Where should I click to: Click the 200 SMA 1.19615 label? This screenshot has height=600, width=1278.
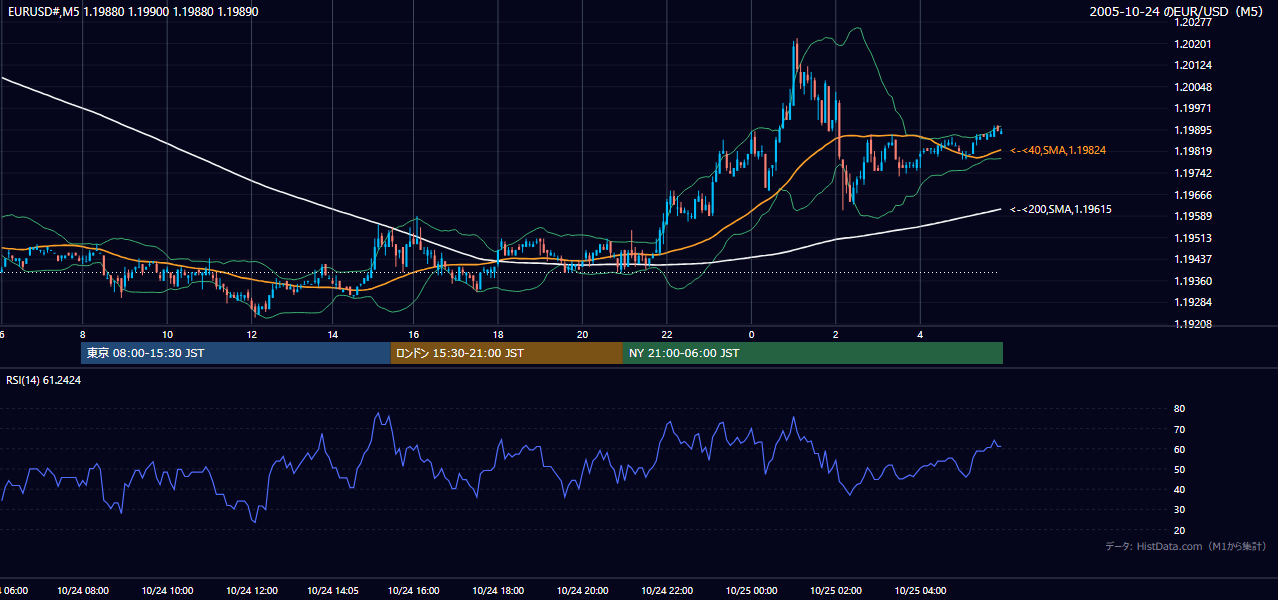click(1061, 209)
